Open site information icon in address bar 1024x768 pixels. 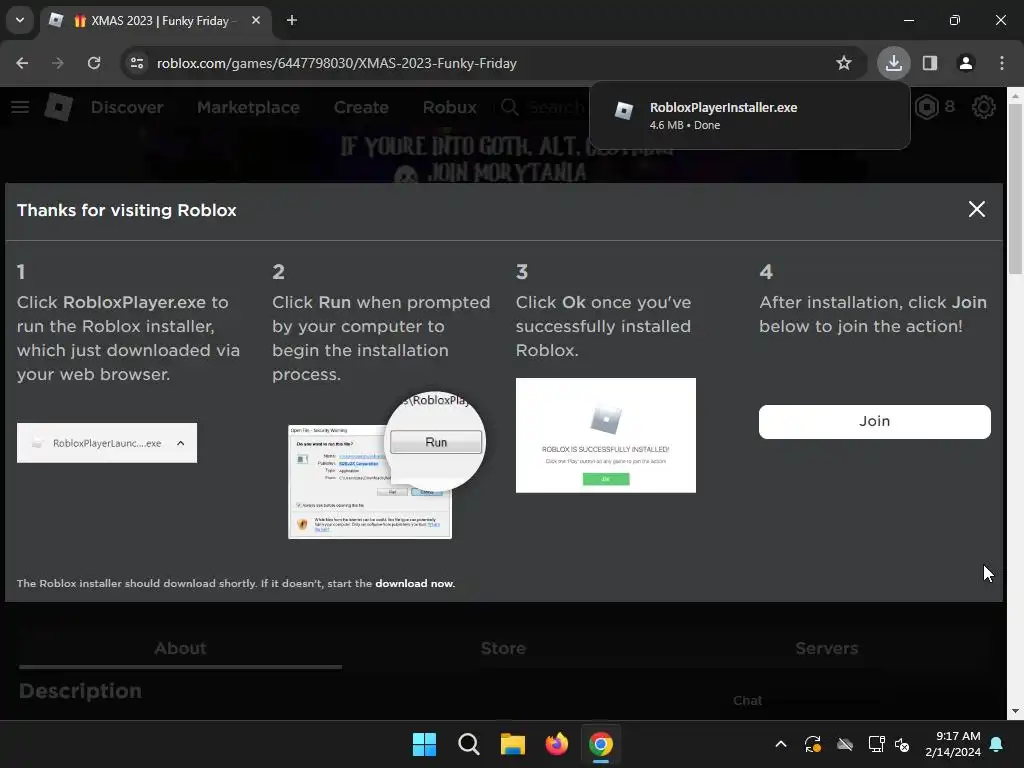pyautogui.click(x=137, y=63)
